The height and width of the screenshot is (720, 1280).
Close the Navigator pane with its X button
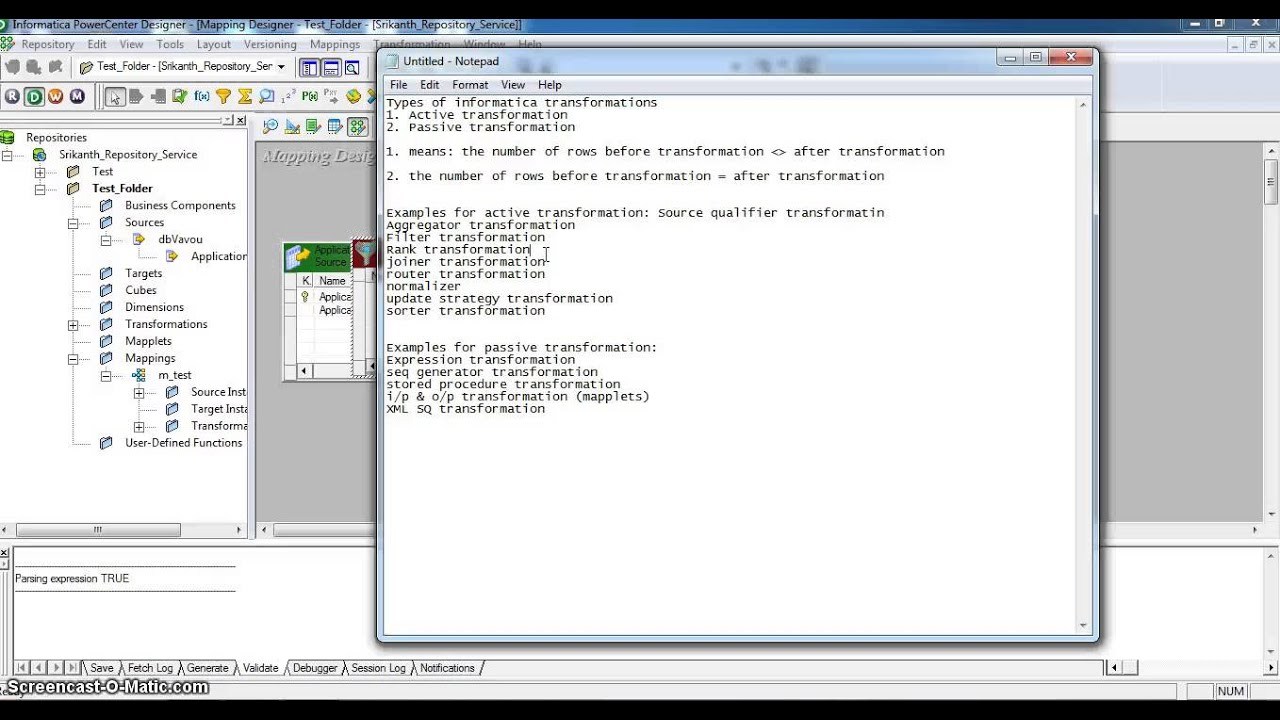click(241, 120)
